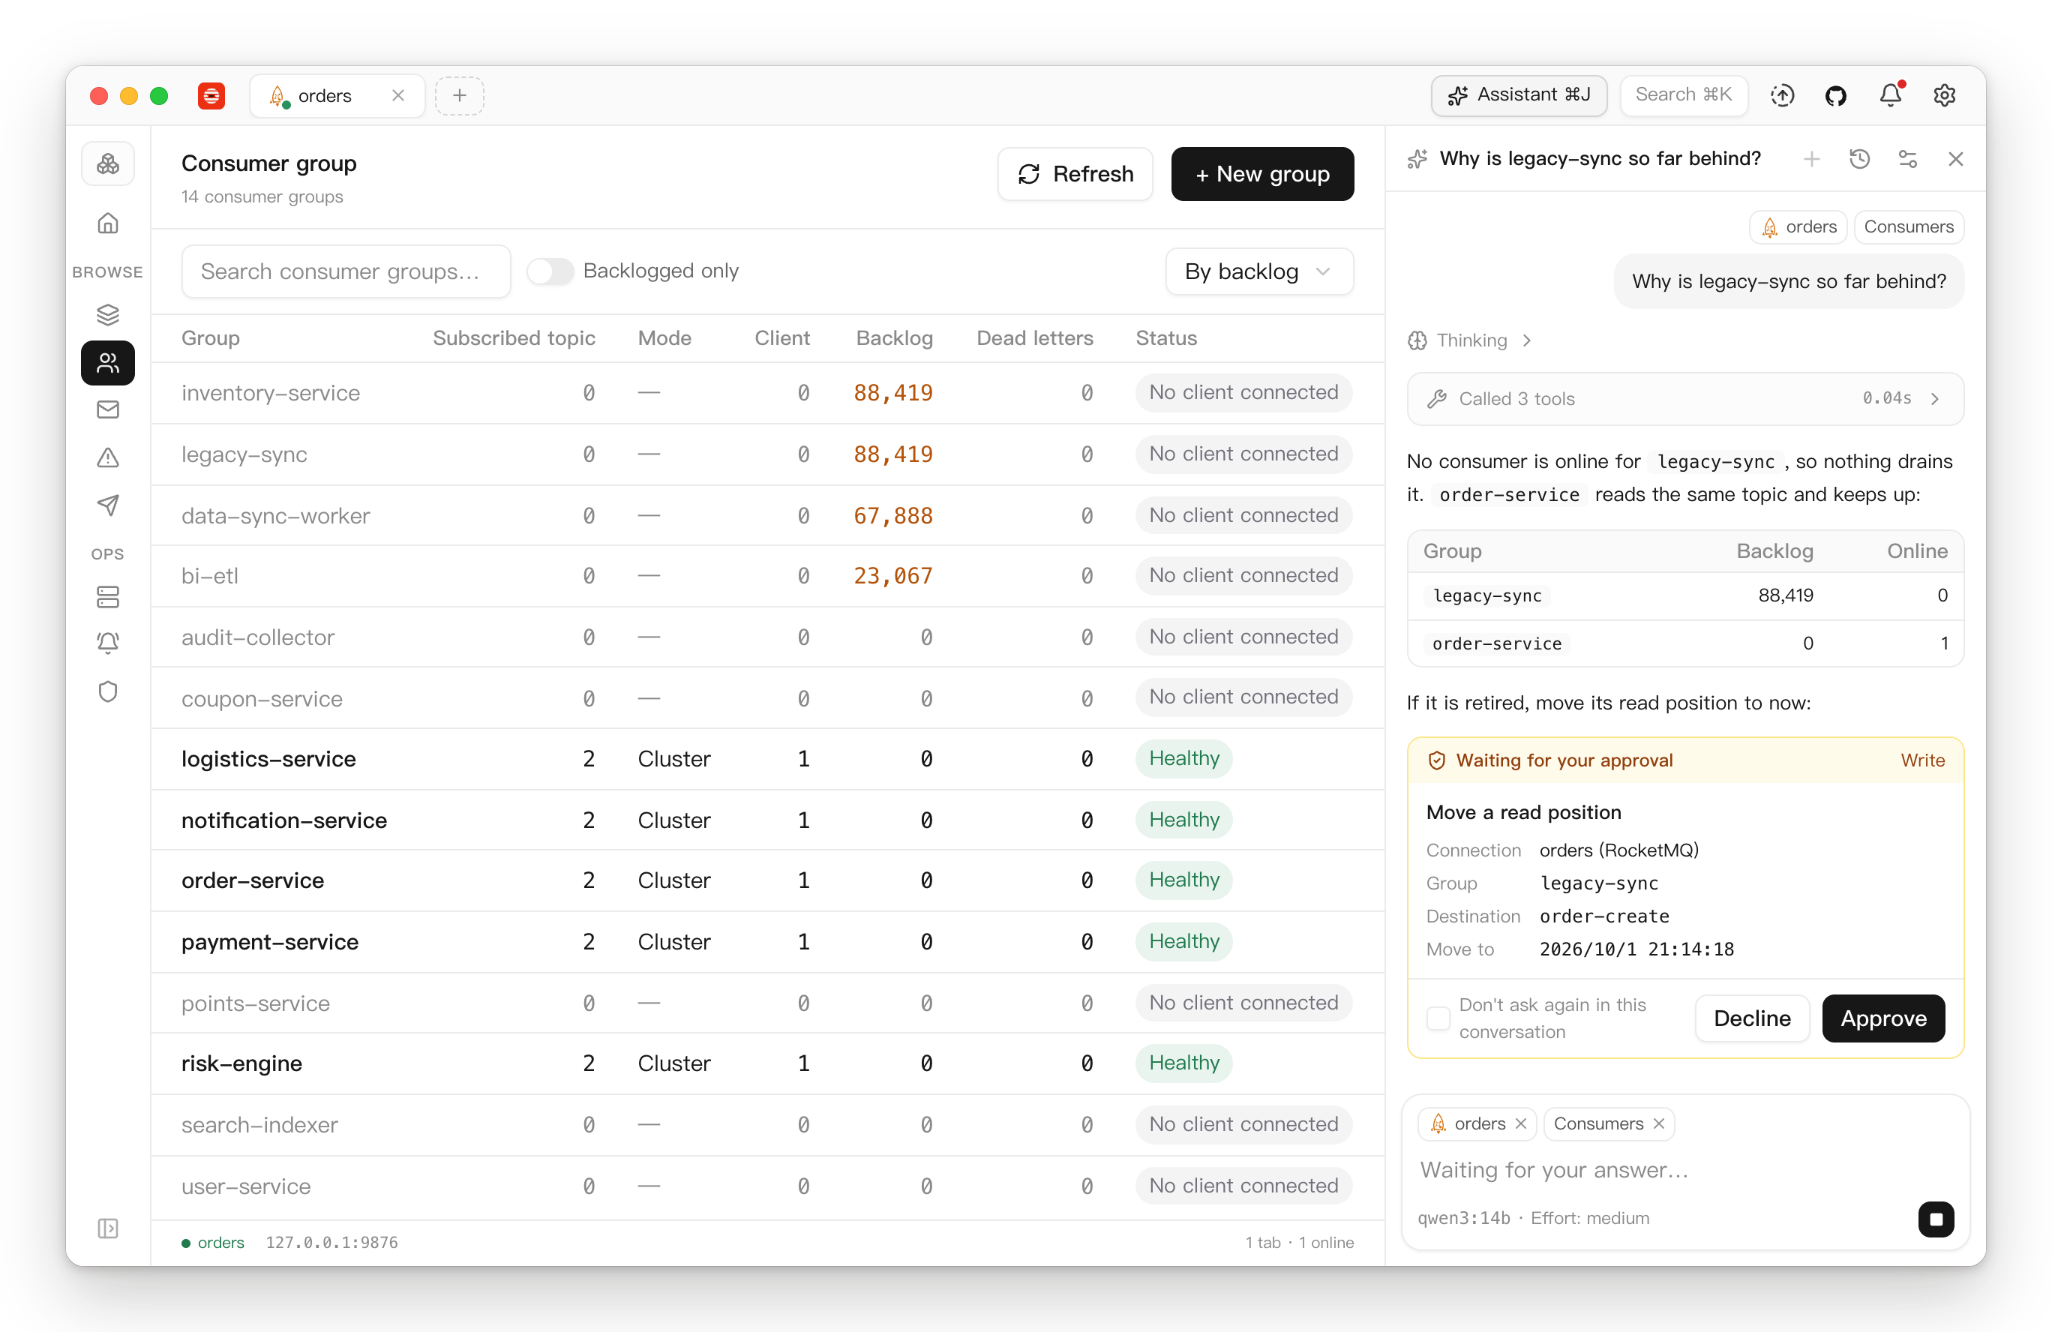Viewport: 2052px width, 1332px height.
Task: Click the Dead letters column header
Action: 1035,339
